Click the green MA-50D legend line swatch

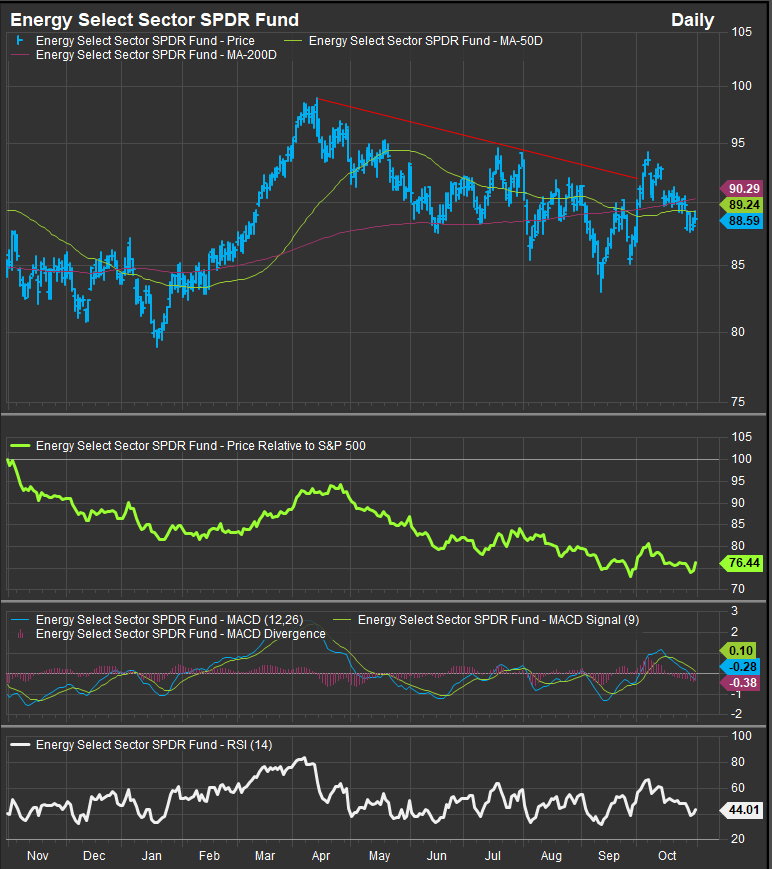[293, 40]
